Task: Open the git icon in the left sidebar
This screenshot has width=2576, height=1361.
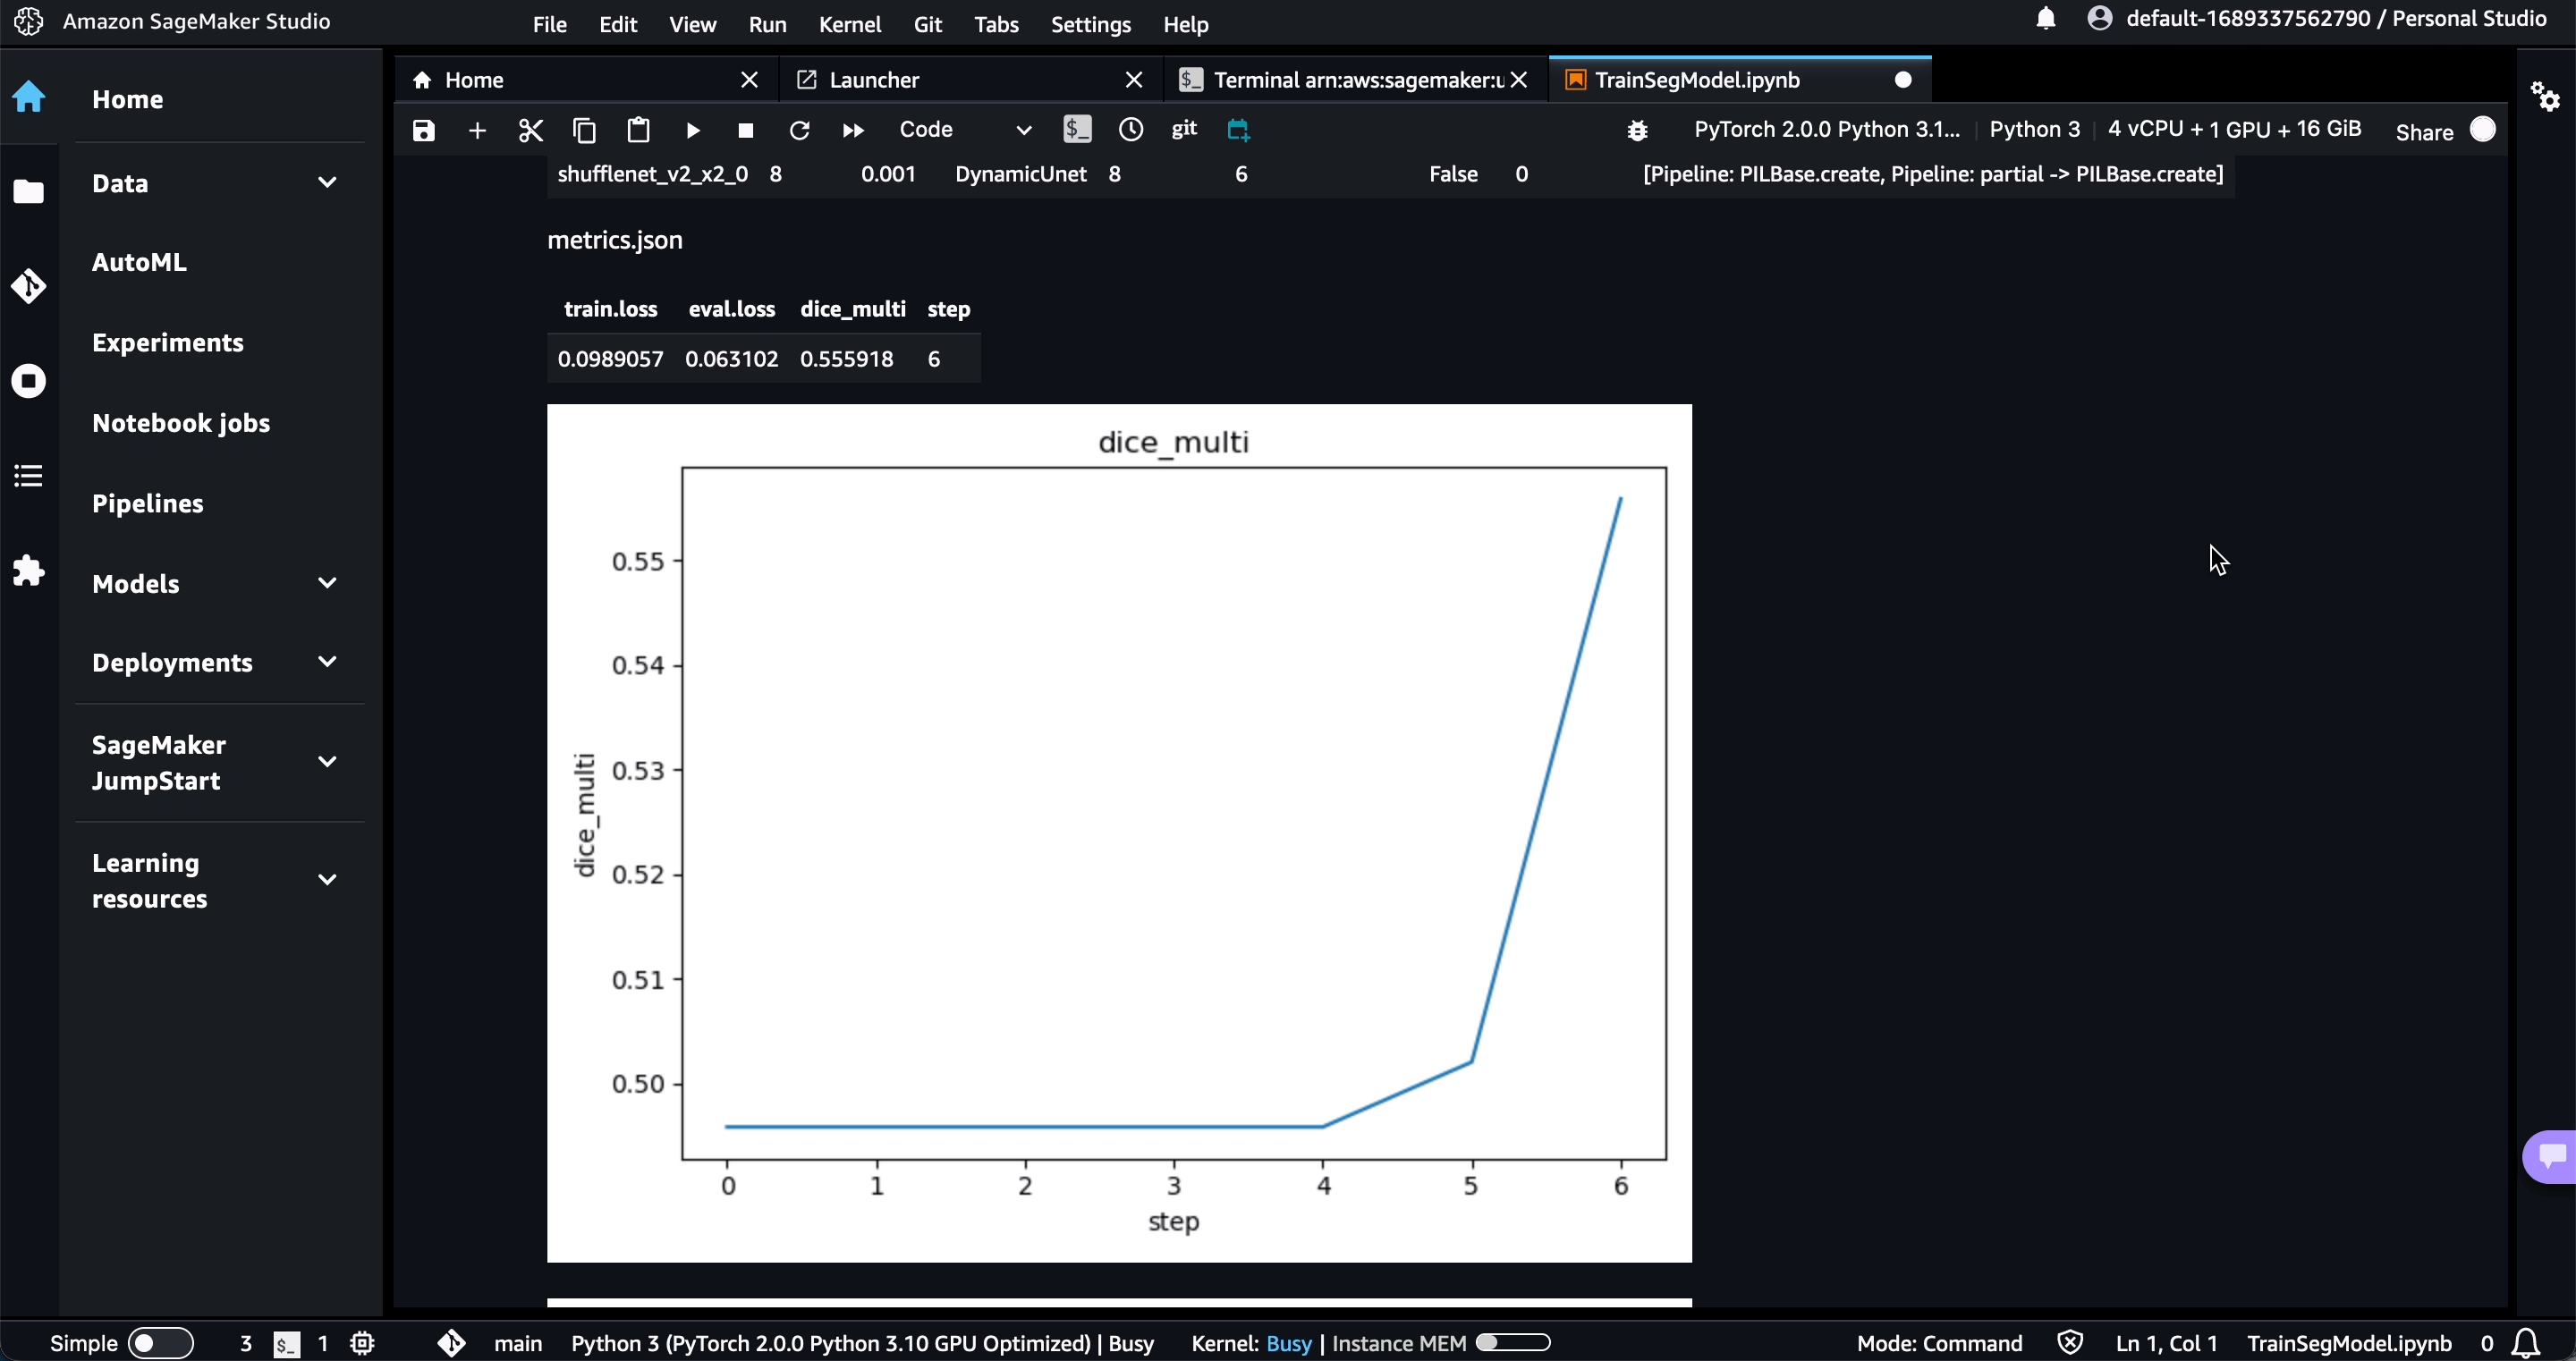Action: pyautogui.click(x=29, y=286)
